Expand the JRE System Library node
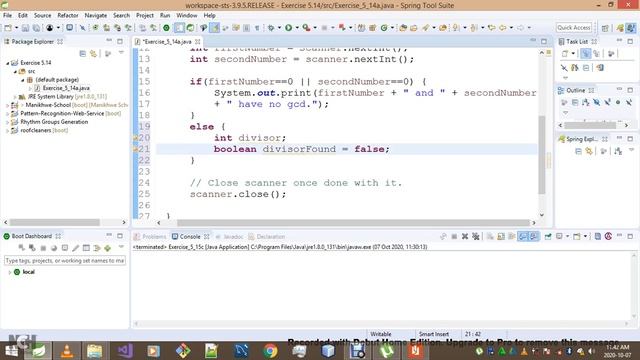The image size is (640, 360). pyautogui.click(x=16, y=97)
